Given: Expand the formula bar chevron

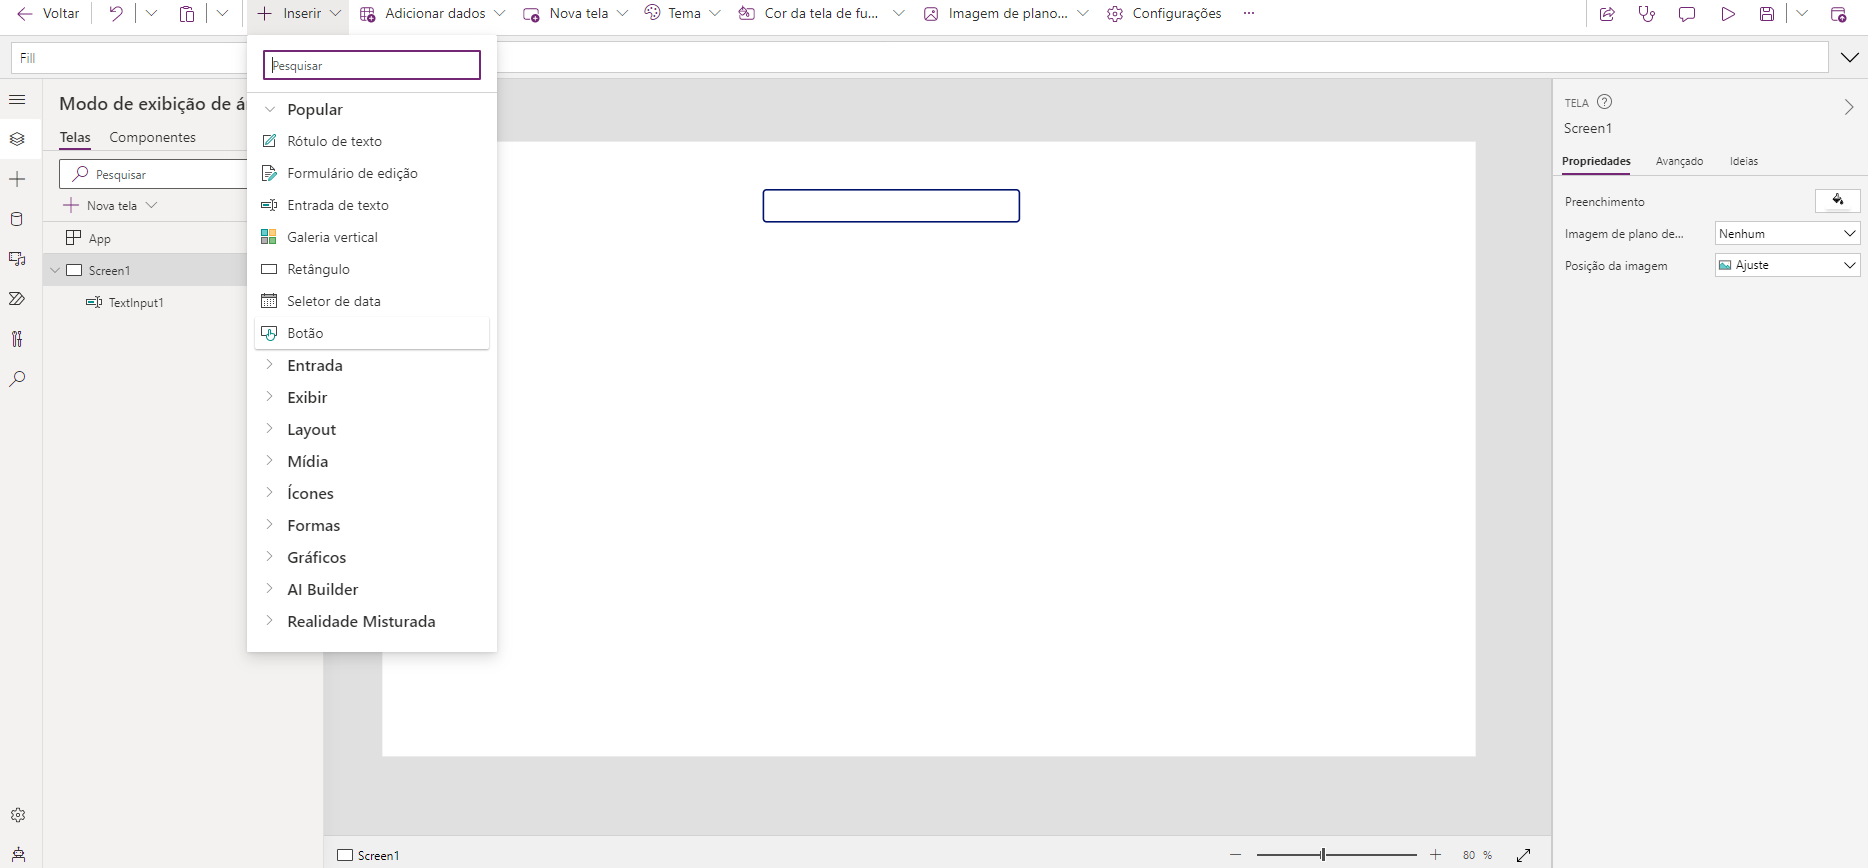Looking at the screenshot, I should (x=1849, y=58).
